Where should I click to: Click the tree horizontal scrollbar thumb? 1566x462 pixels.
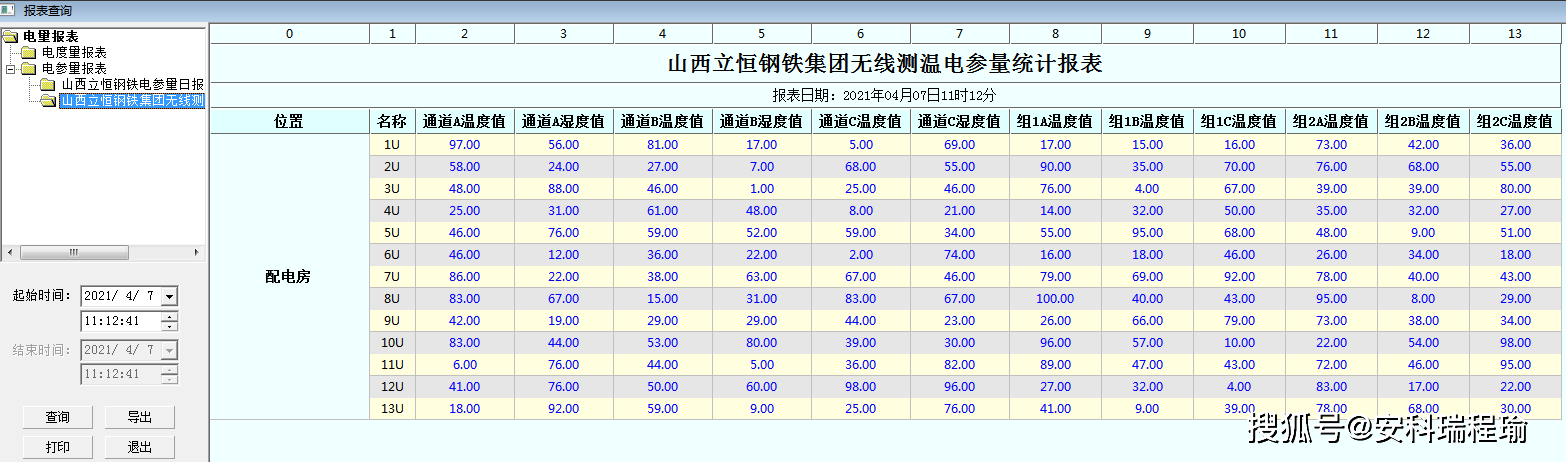tap(73, 253)
